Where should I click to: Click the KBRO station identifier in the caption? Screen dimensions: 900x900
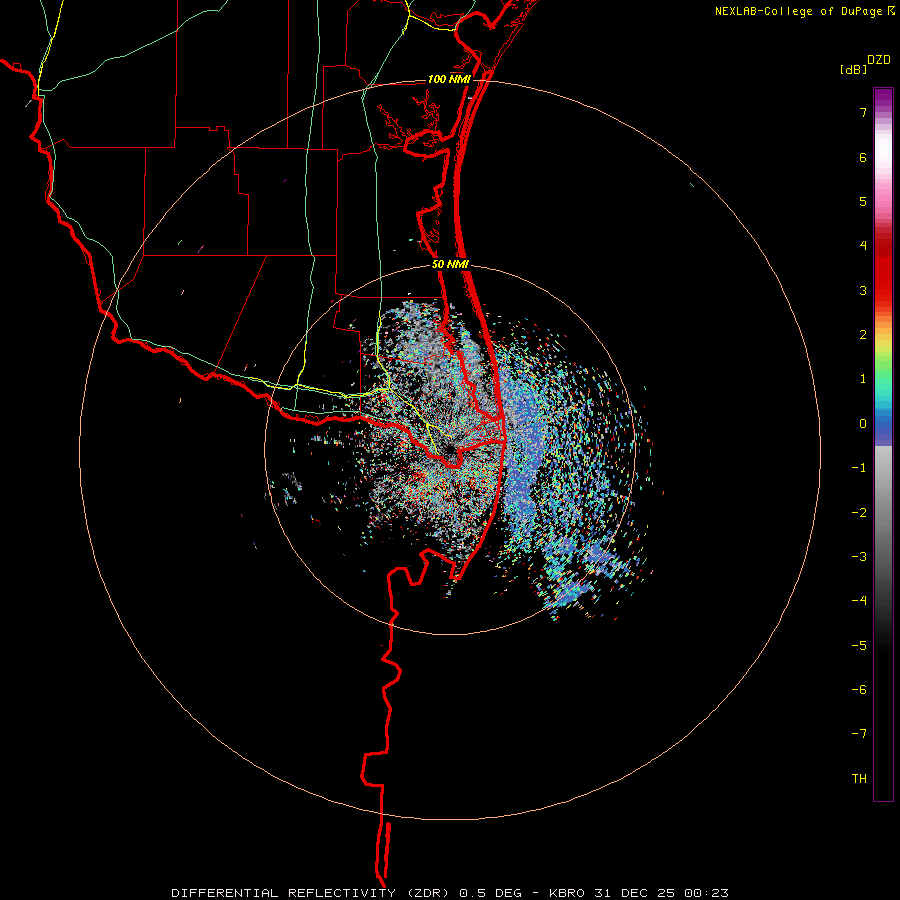coord(567,893)
